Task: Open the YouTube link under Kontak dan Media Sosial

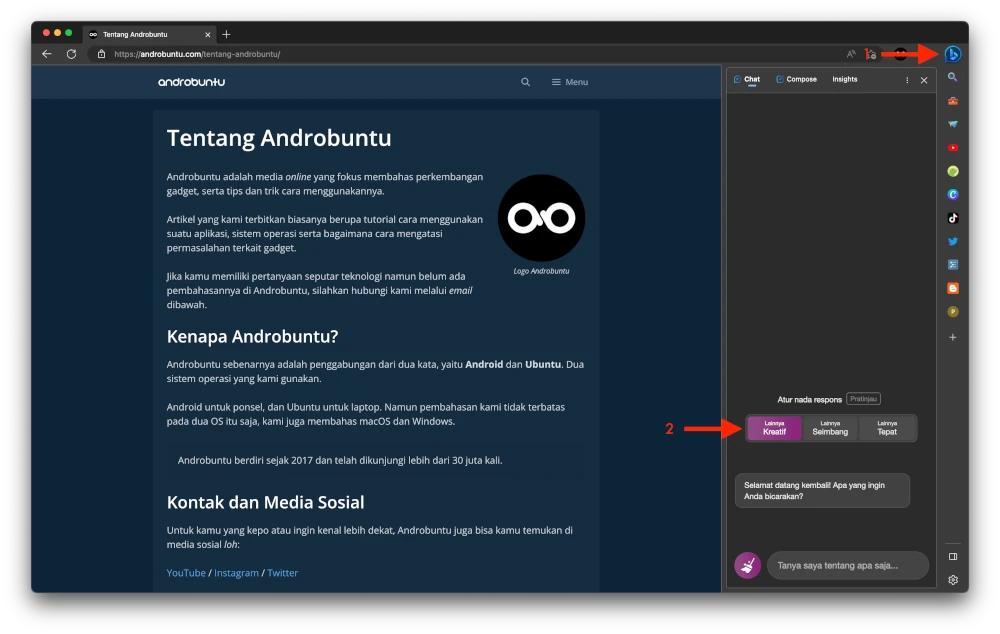Action: [x=186, y=572]
